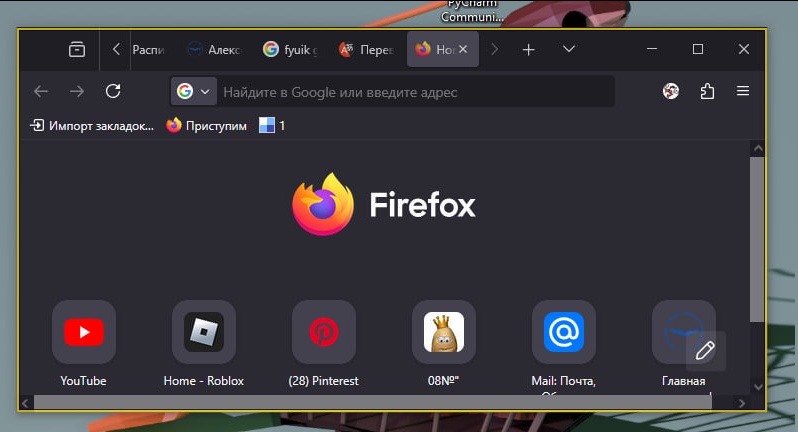Click Импорт закладок bookmark toolbar item
Viewport: 798px width, 432px height.
92,125
